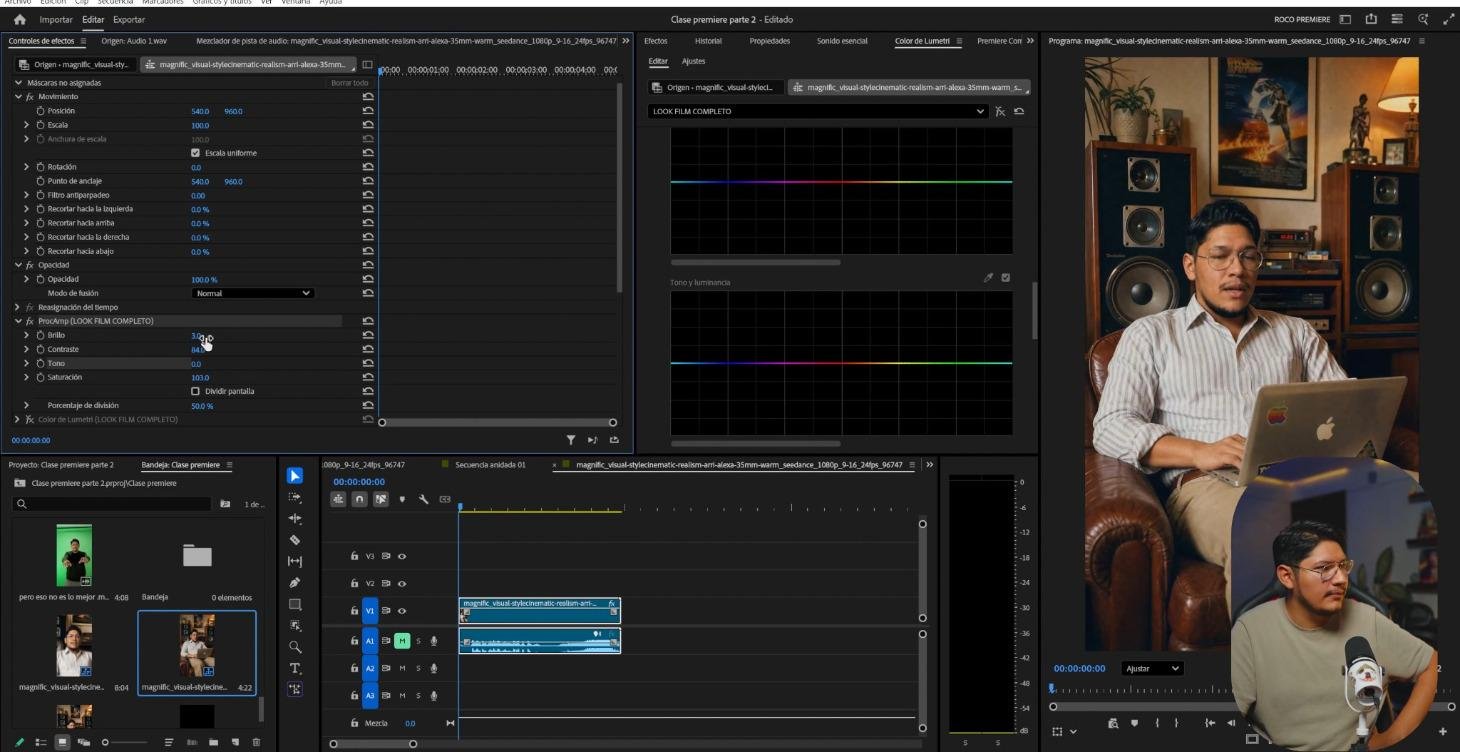The image size is (1460, 752).
Task: Open the Sonido esencial panel tab
Action: coord(842,41)
